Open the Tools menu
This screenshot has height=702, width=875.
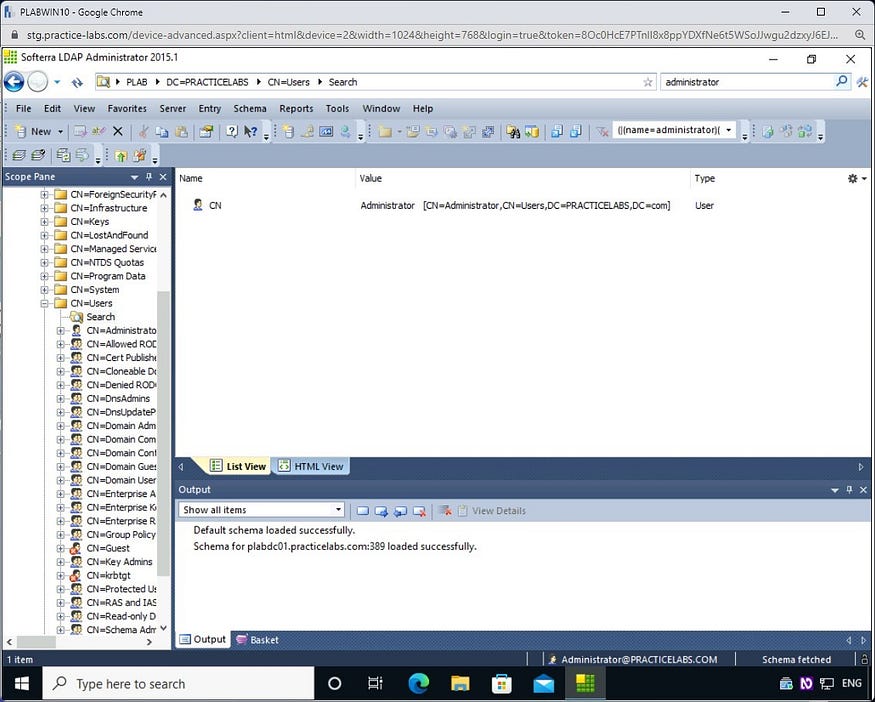(337, 109)
